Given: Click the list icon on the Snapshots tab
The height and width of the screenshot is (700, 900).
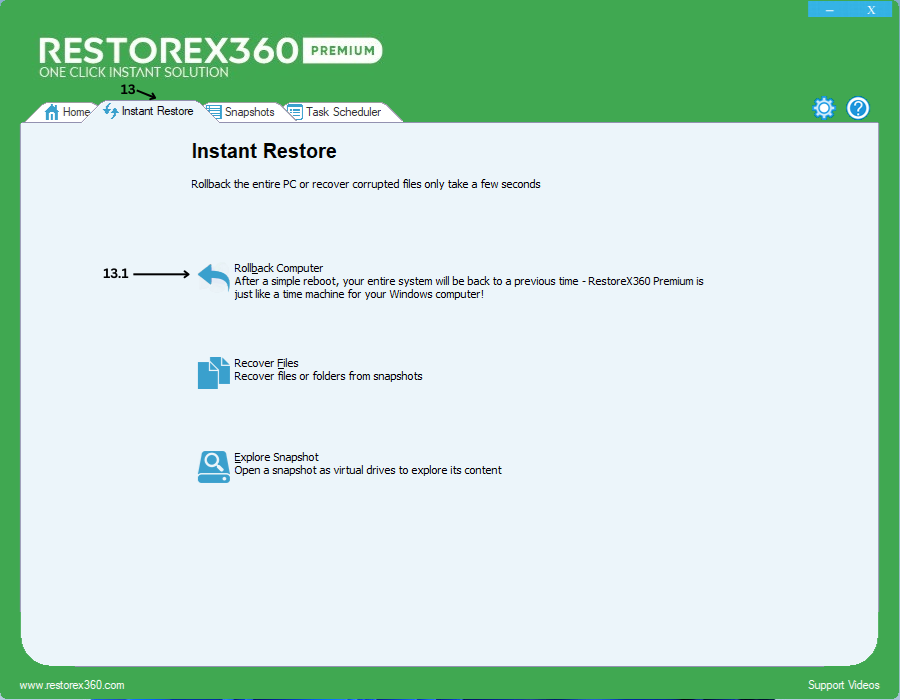Looking at the screenshot, I should tap(214, 112).
